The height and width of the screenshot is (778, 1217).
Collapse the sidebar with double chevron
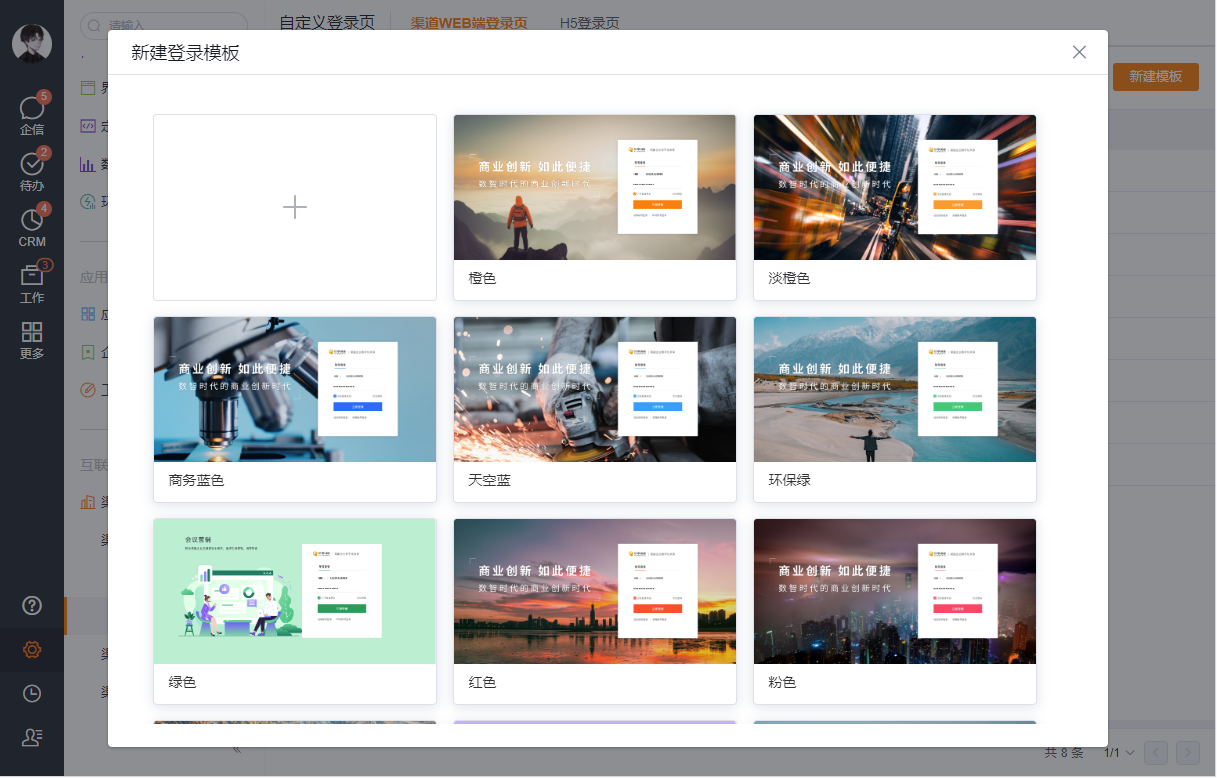[x=237, y=749]
